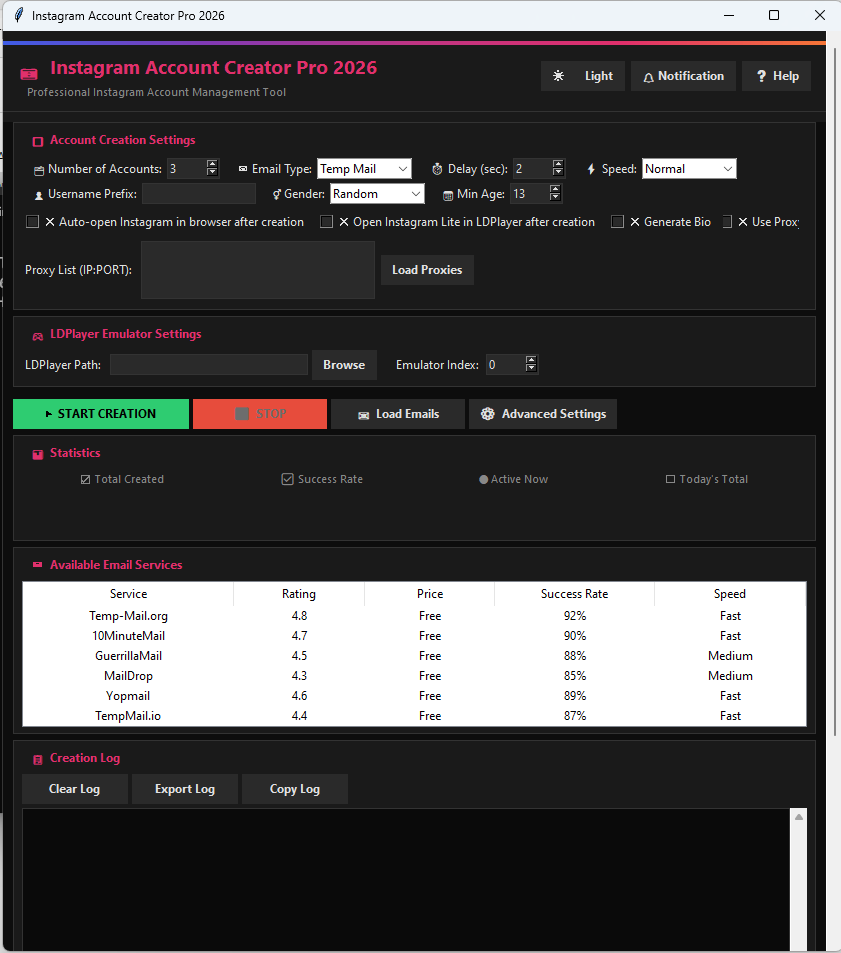Viewport: 841px width, 953px height.
Task: Focus the Proxy List text area
Action: pyautogui.click(x=258, y=270)
